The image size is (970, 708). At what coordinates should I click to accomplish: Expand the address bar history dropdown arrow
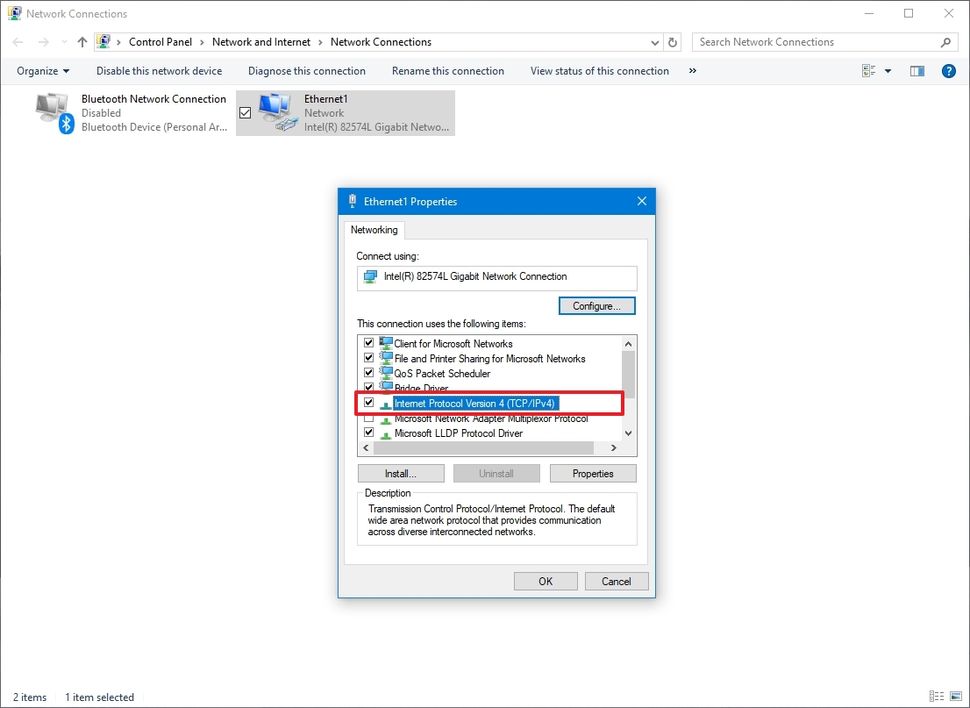coord(655,42)
